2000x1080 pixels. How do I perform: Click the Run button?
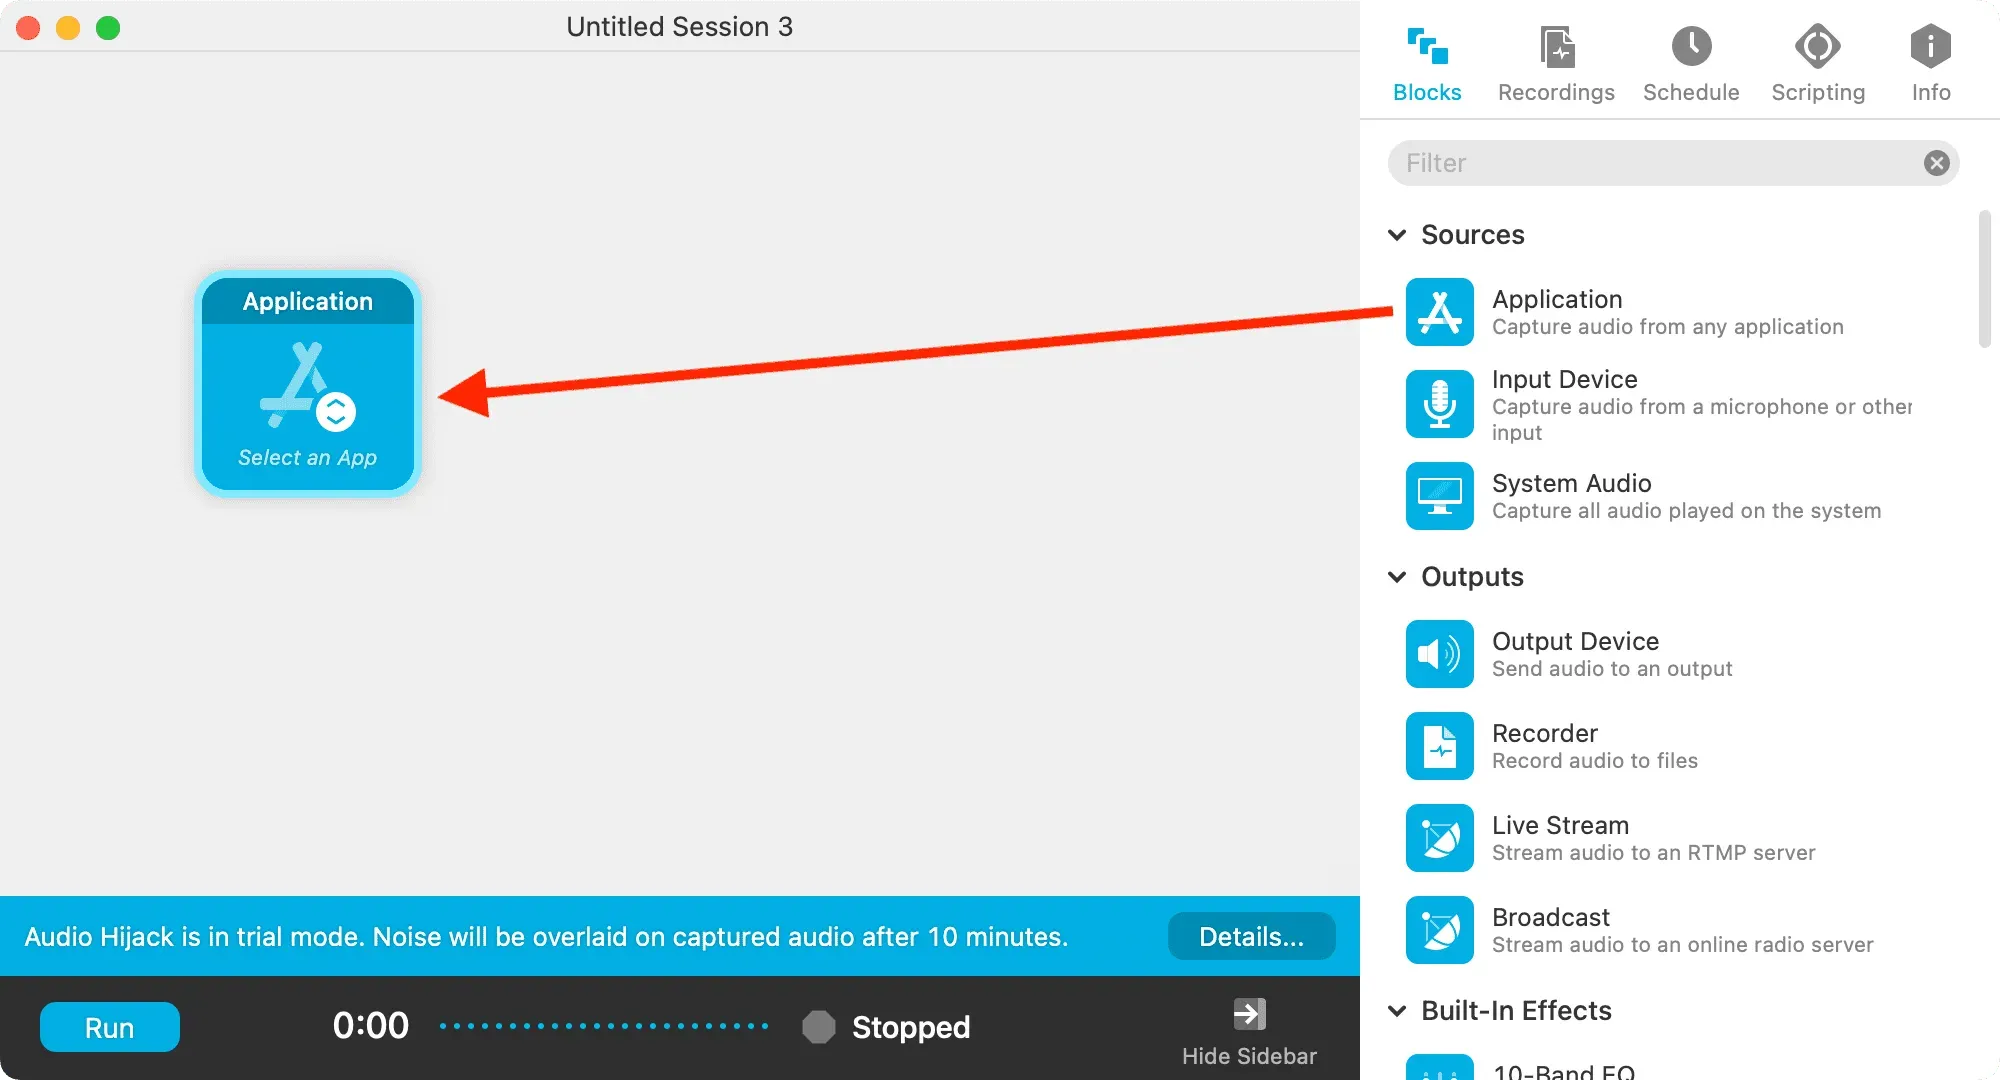coord(110,1025)
